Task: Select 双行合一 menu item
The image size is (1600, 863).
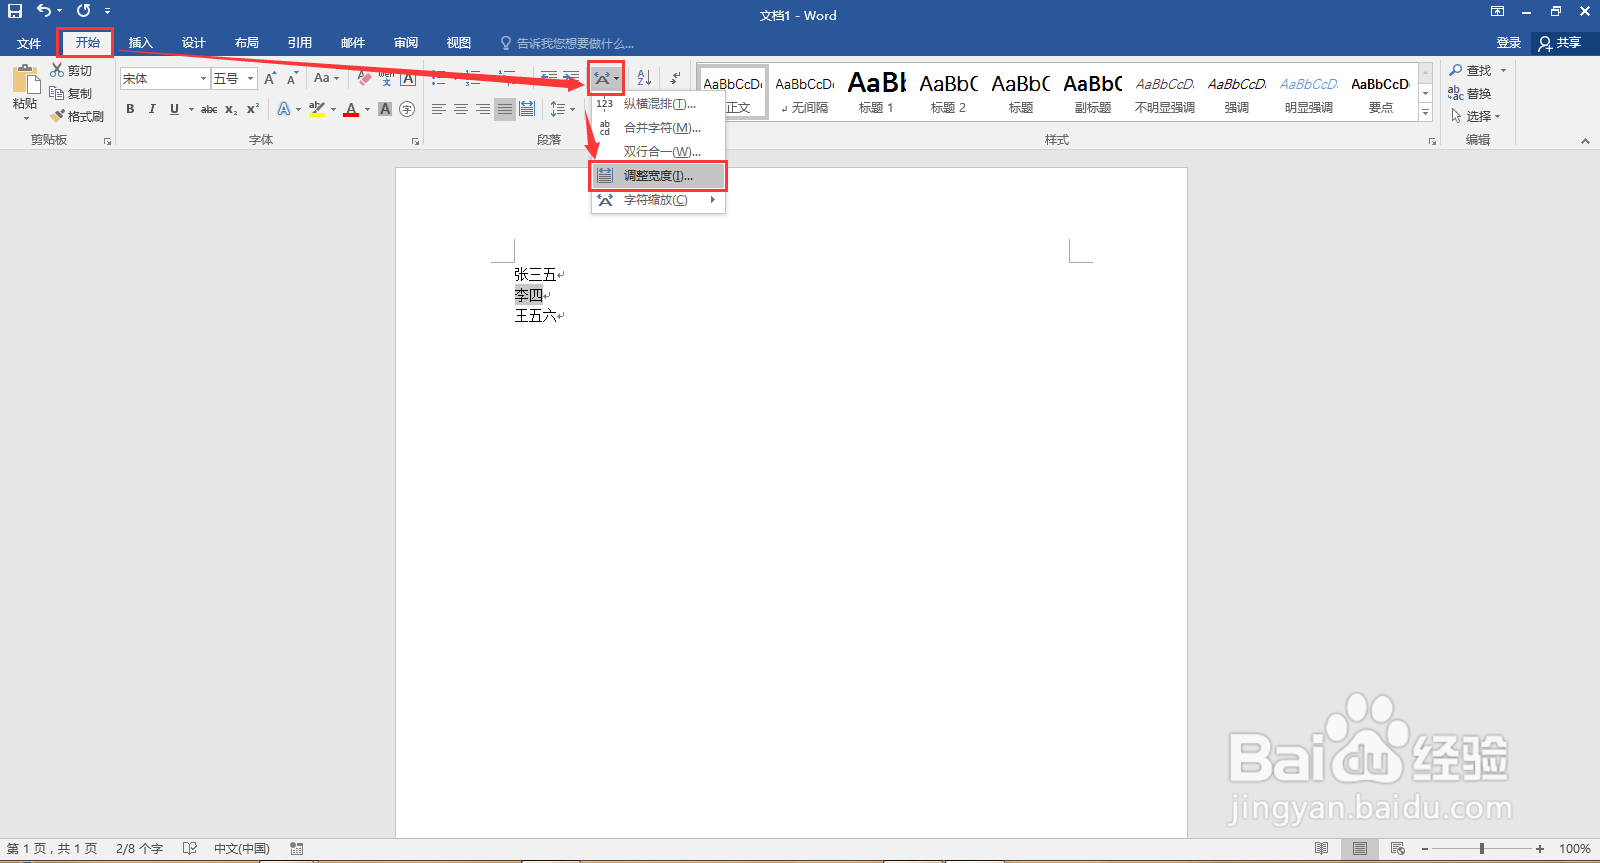Action: click(x=658, y=152)
